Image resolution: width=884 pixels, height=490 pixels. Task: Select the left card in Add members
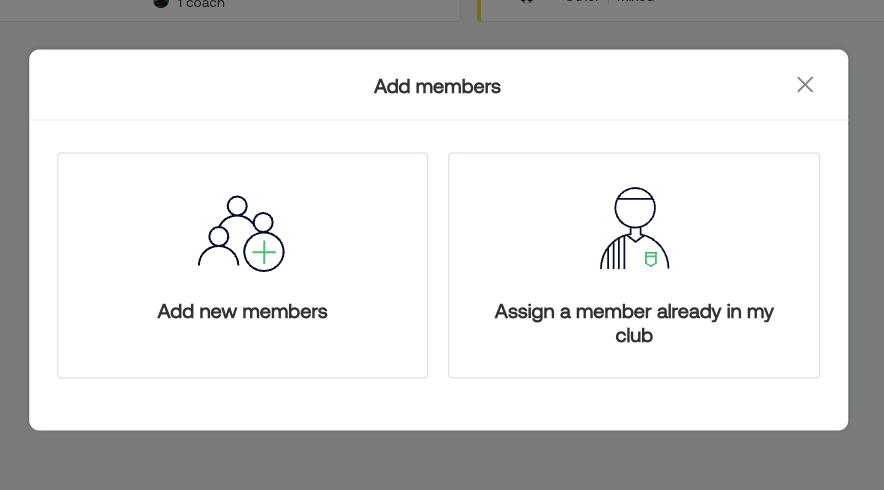pyautogui.click(x=242, y=265)
